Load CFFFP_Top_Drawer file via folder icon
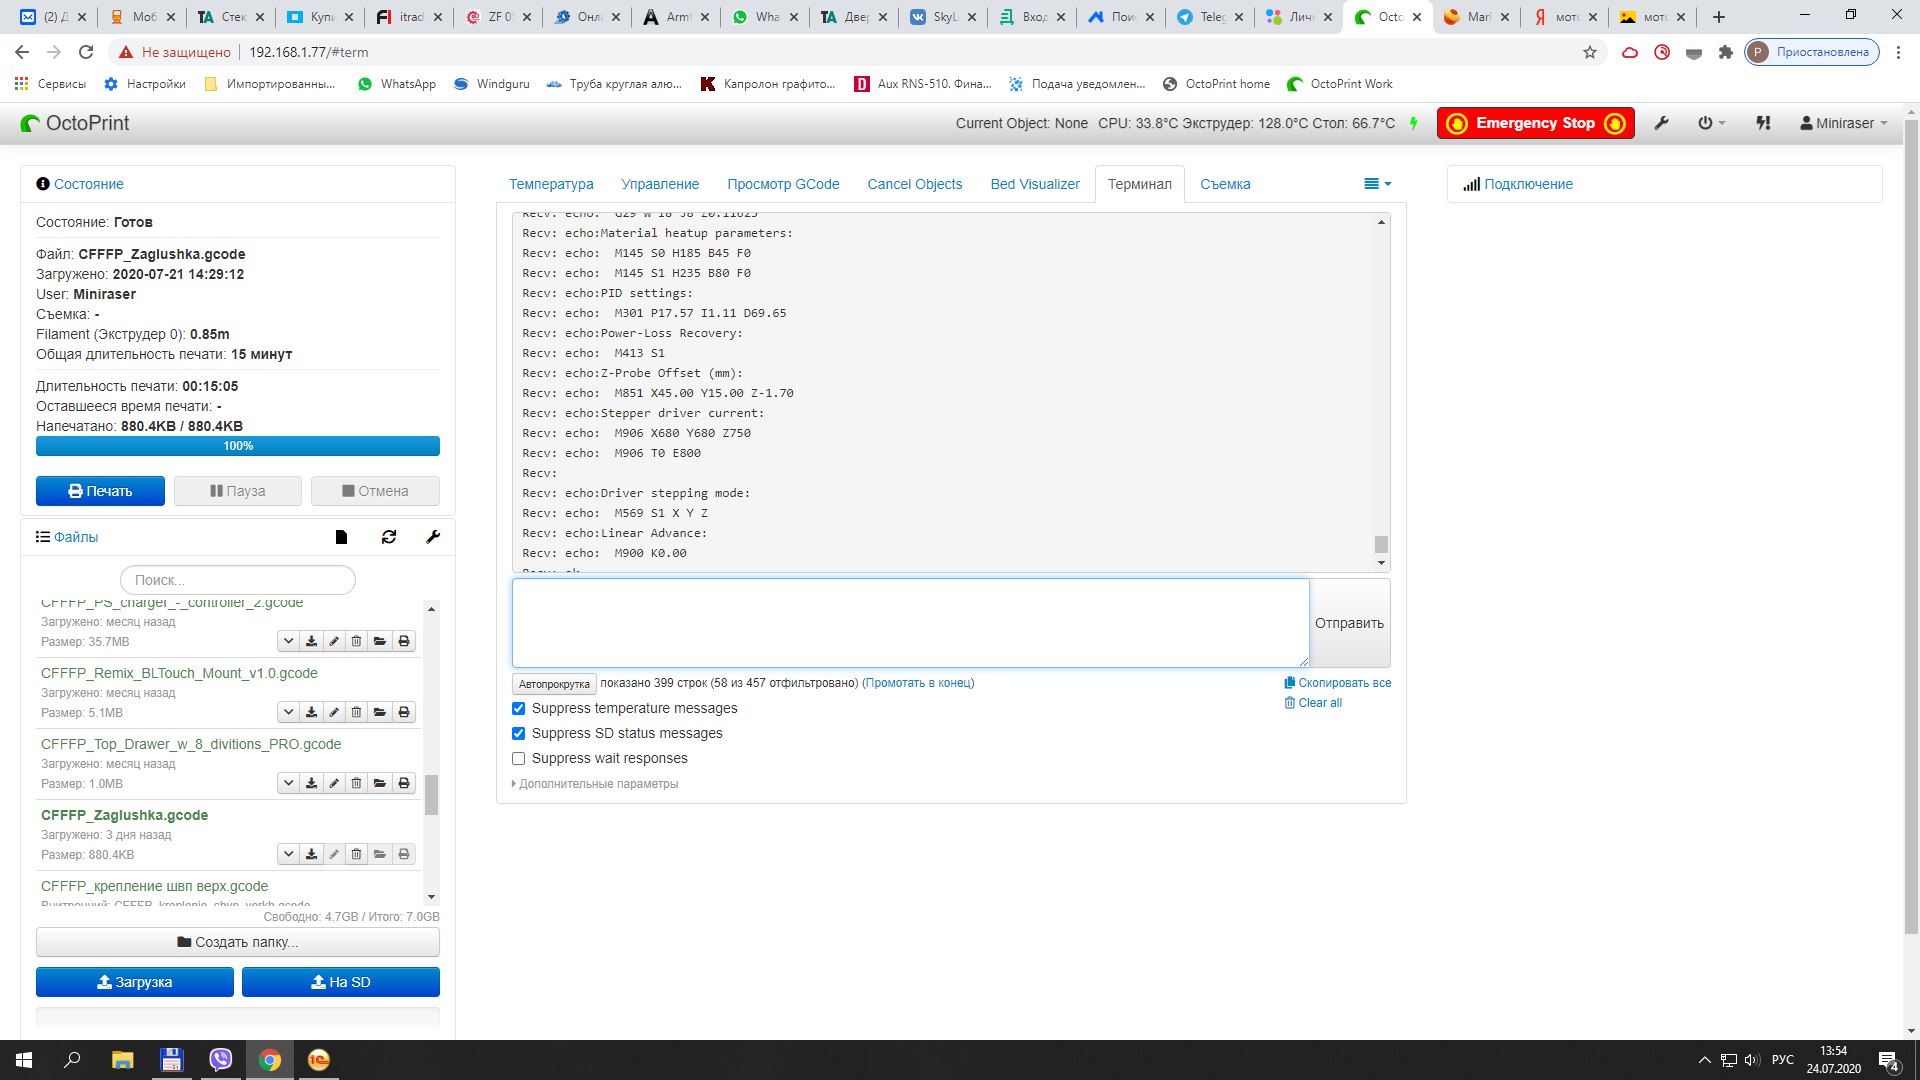This screenshot has height=1080, width=1920. point(380,783)
